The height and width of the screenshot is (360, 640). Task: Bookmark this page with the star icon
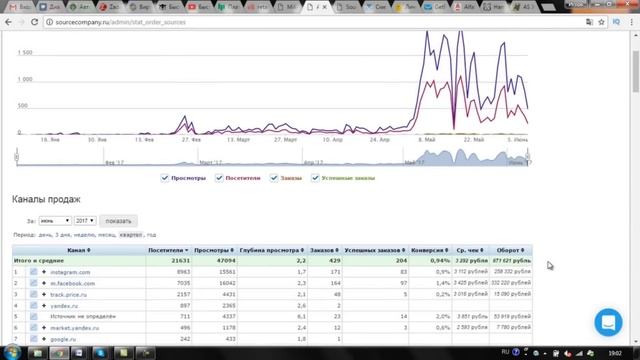(x=601, y=22)
